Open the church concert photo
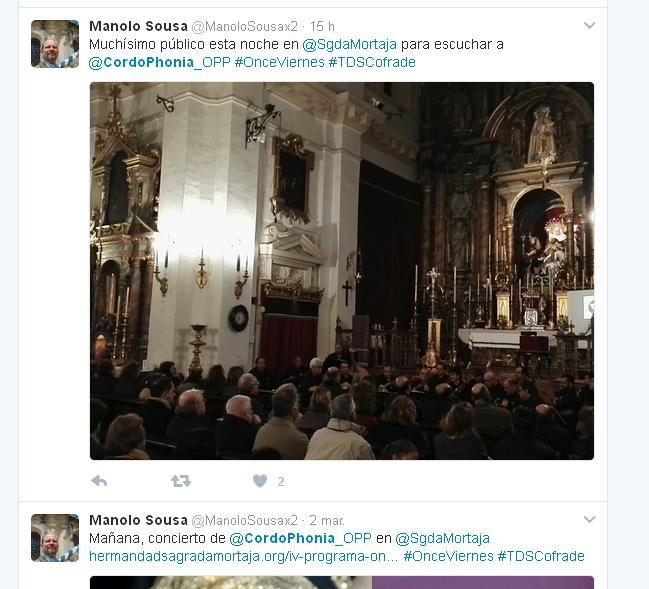This screenshot has height=589, width=649. point(342,271)
